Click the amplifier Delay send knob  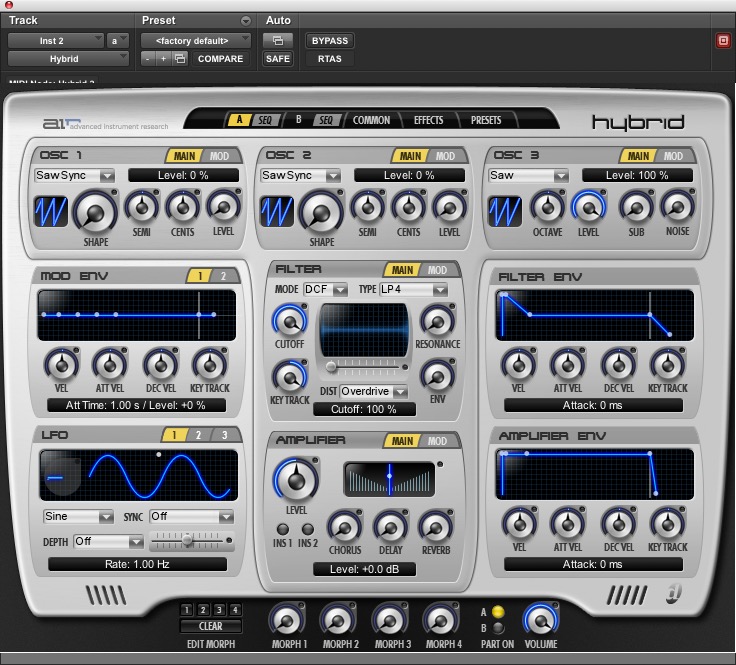(391, 527)
